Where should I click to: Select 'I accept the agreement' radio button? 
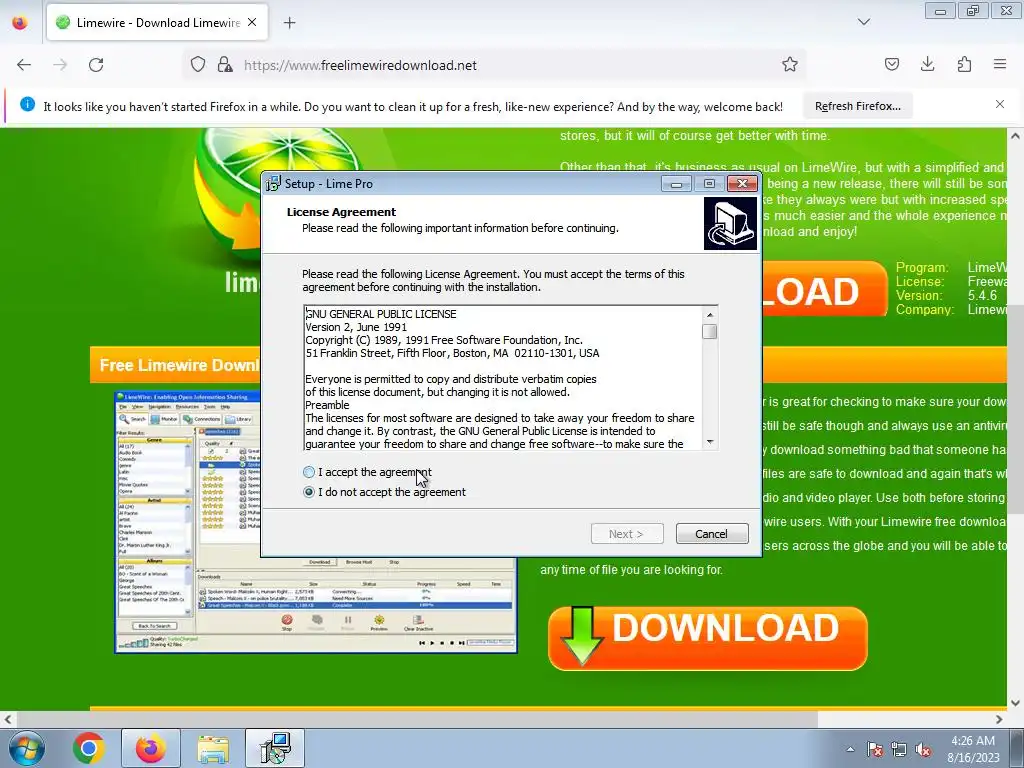[309, 472]
